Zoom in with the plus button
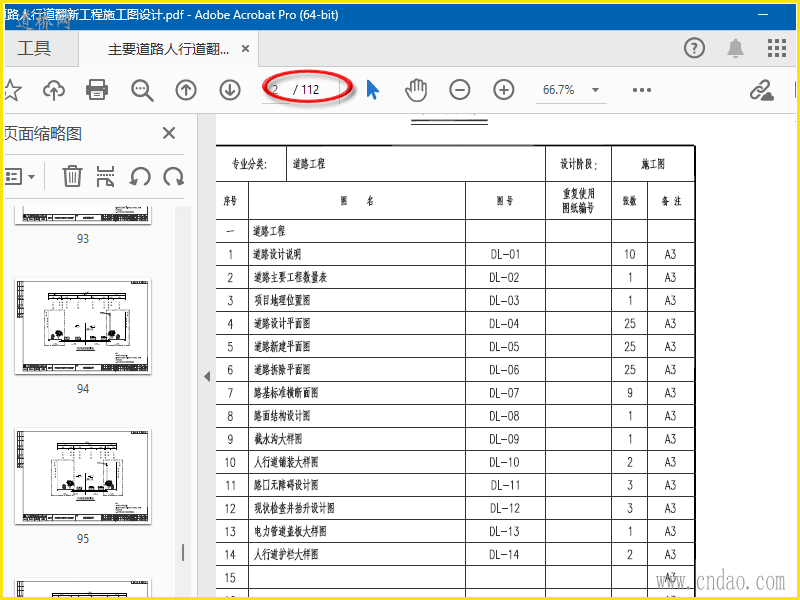 pos(504,90)
